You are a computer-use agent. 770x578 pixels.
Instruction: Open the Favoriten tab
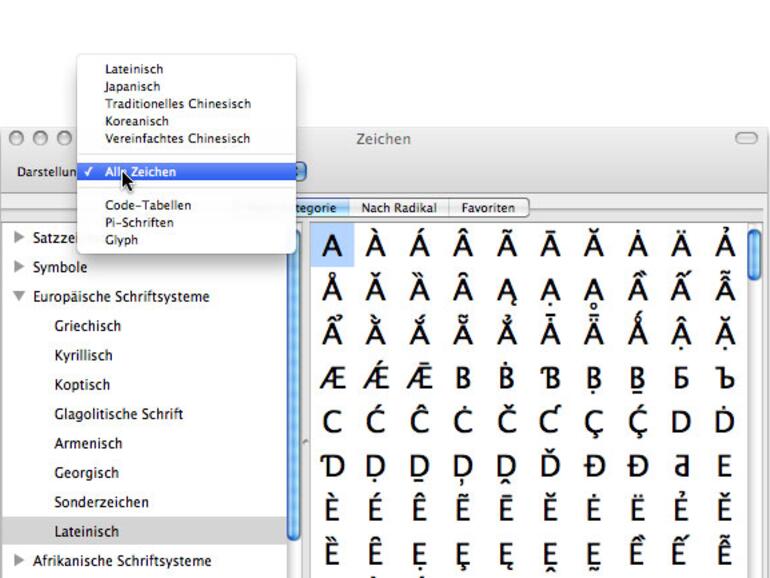coord(489,208)
